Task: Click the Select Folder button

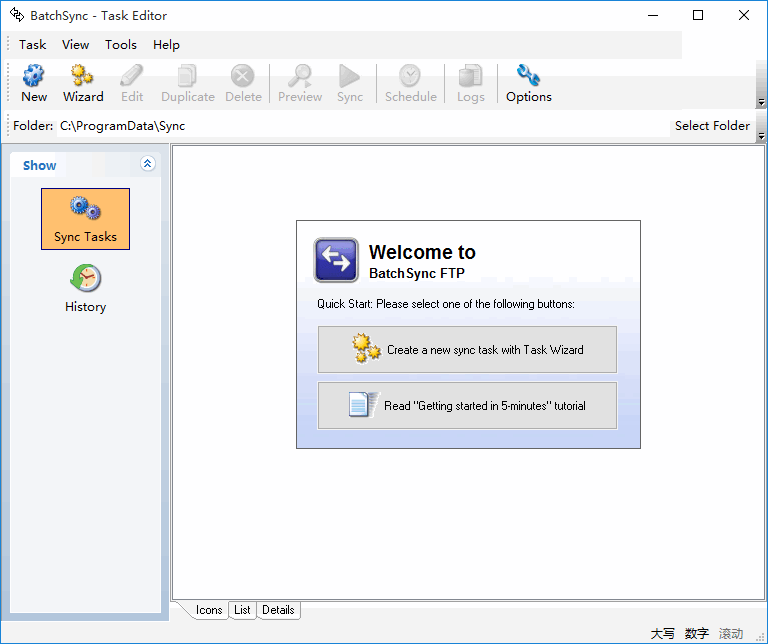Action: coord(712,126)
